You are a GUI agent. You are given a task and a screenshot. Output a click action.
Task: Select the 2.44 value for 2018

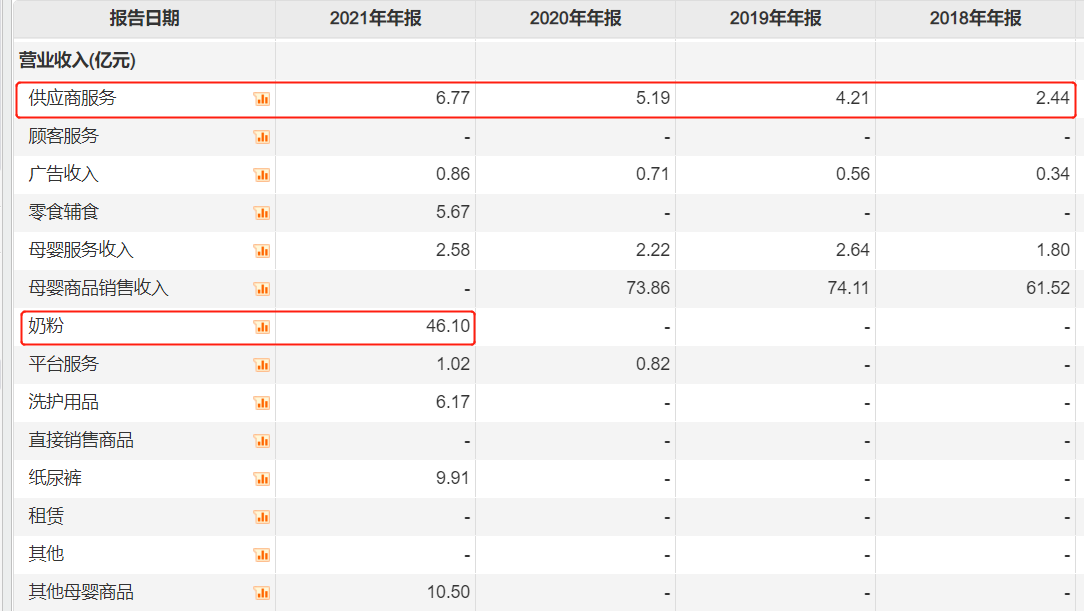click(1052, 98)
